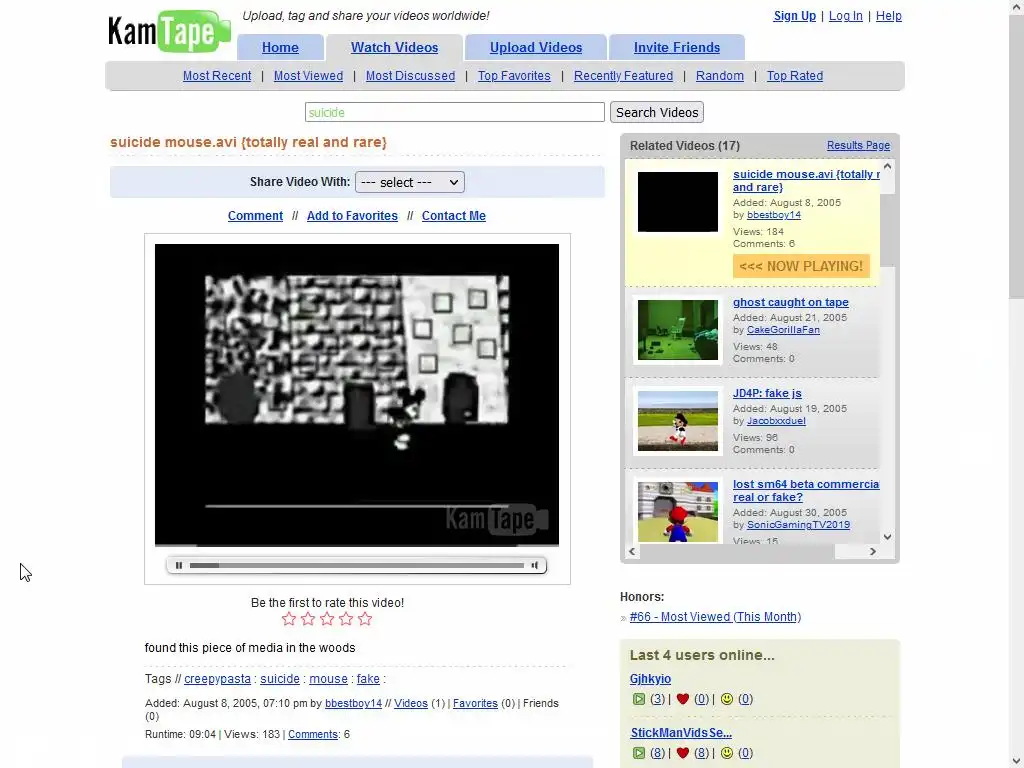Image resolution: width=1024 pixels, height=768 pixels.
Task: Select Most Recent in the submenu
Action: [x=217, y=76]
